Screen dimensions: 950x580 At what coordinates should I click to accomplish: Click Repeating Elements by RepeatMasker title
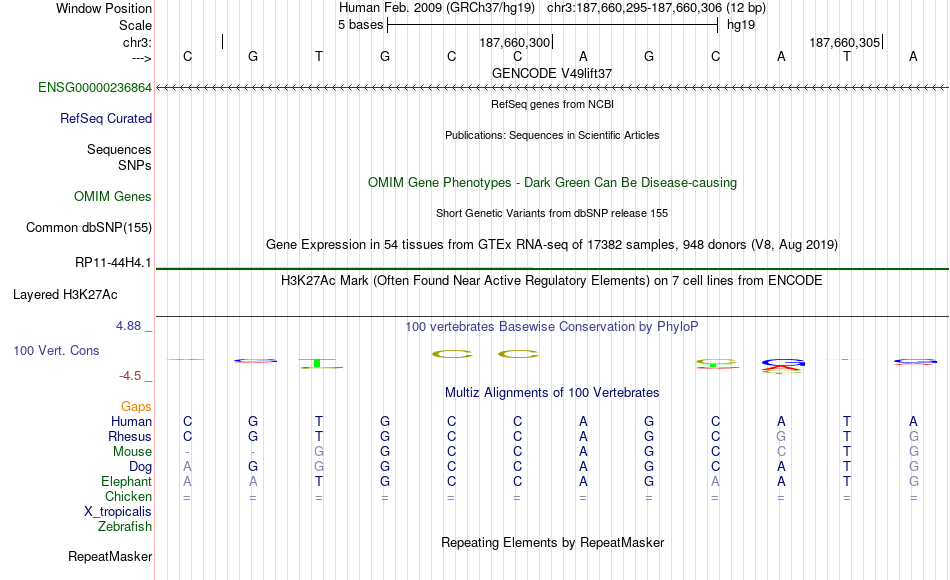pos(552,542)
